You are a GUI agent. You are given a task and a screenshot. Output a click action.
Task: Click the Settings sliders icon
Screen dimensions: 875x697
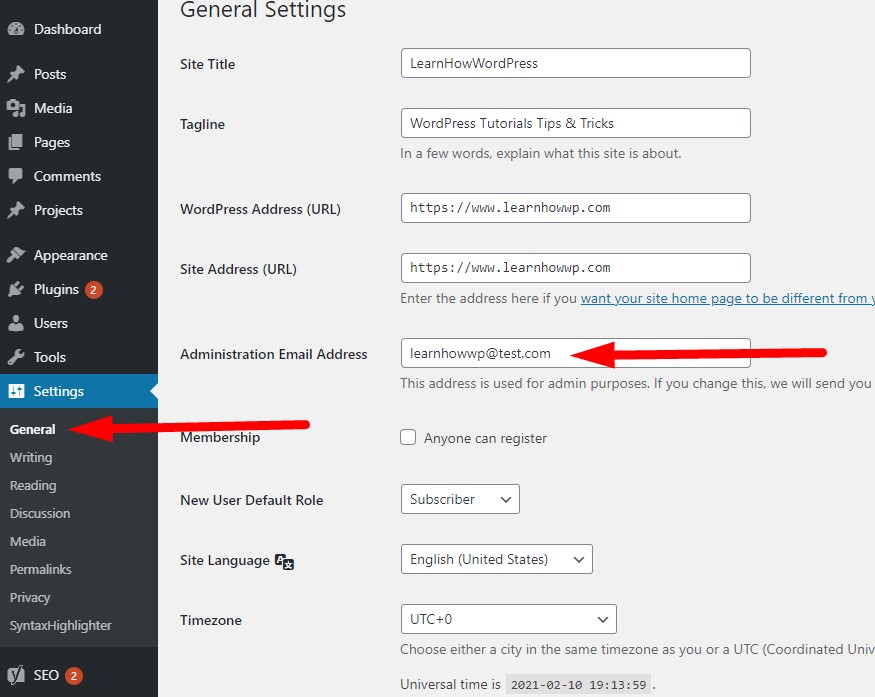click(16, 391)
